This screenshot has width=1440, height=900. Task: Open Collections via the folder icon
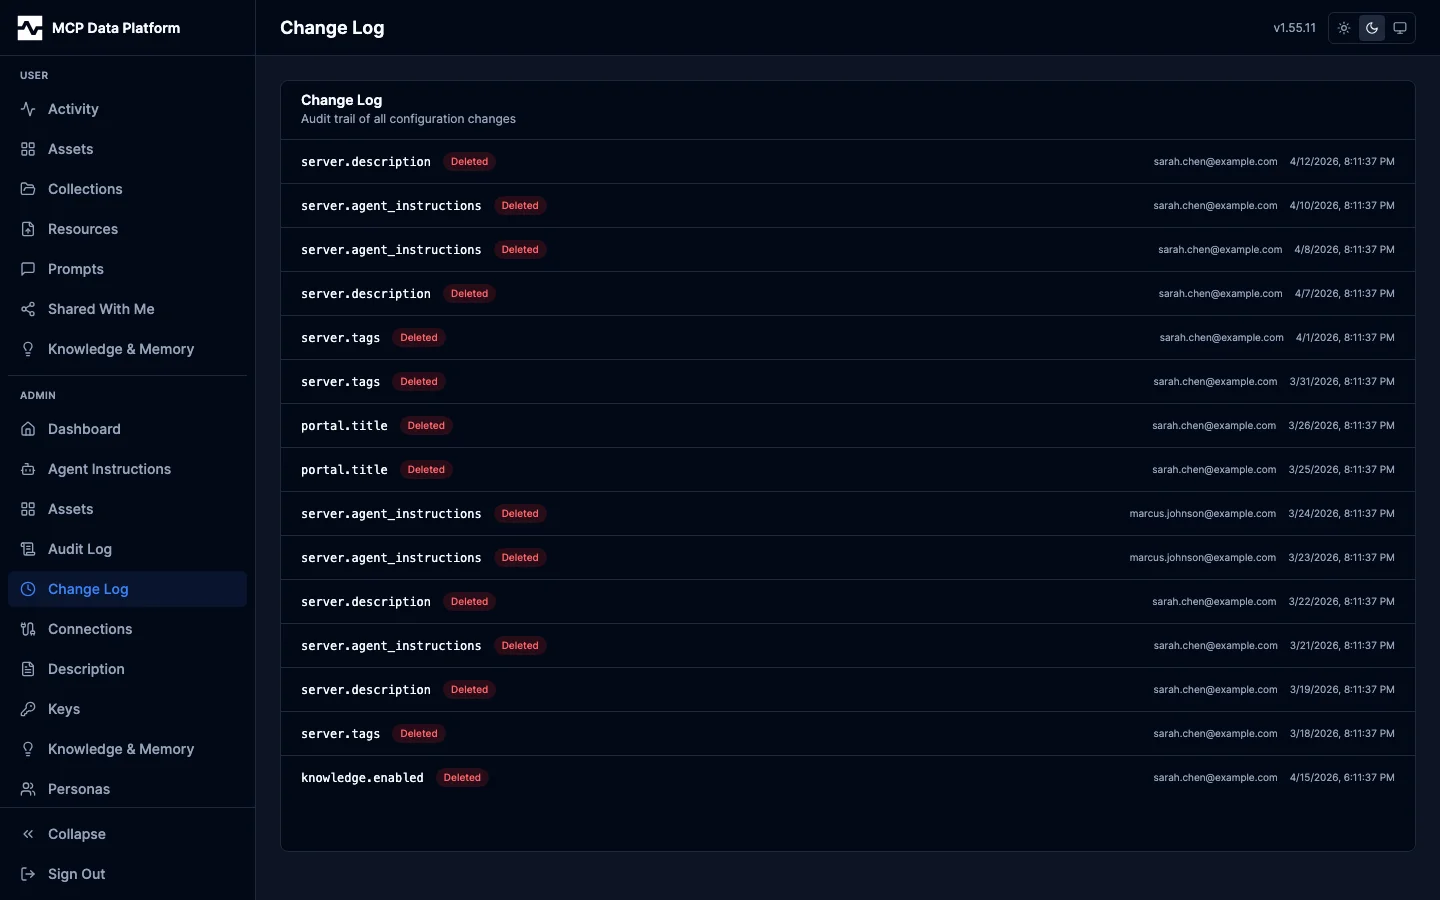(x=27, y=189)
